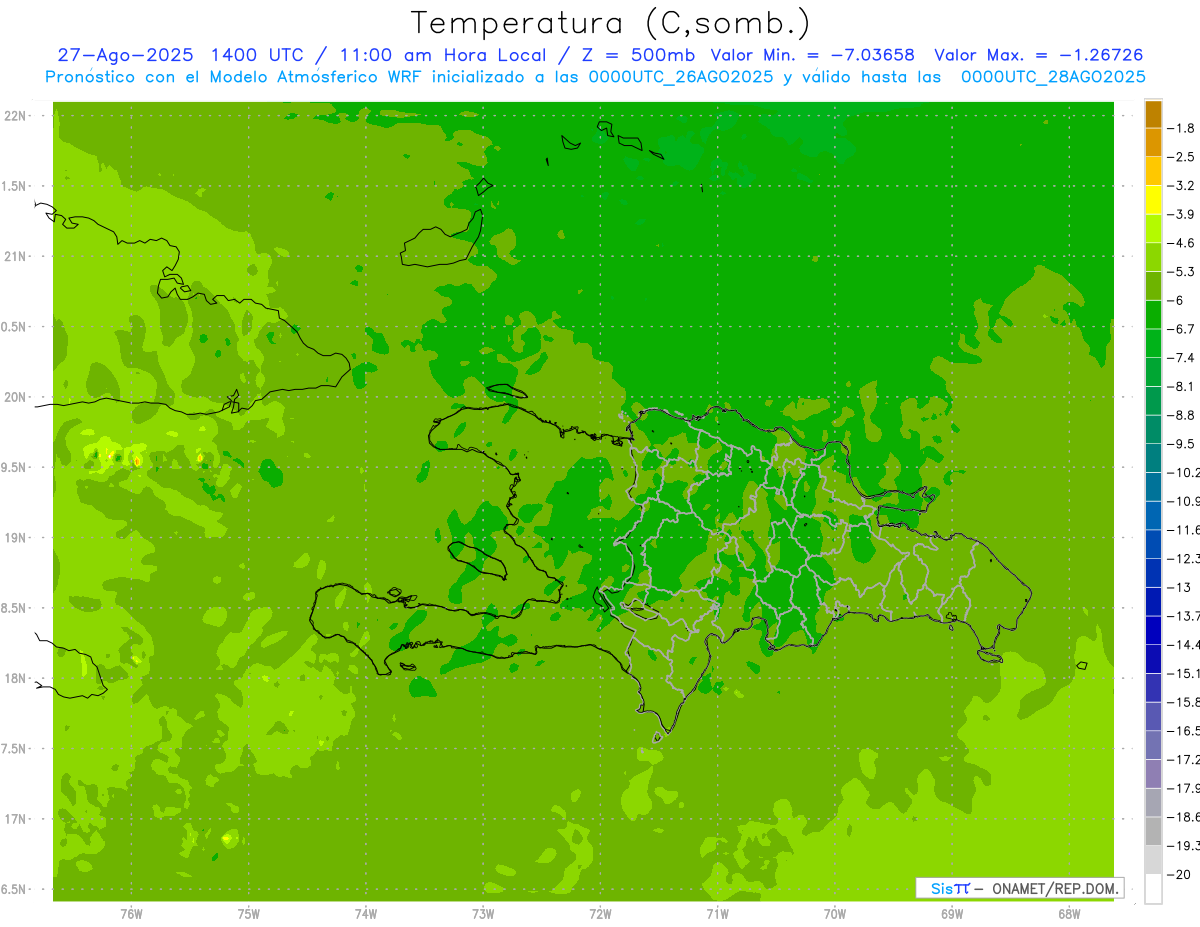1200x927 pixels.
Task: Click the yellow swatch between -3.2 and -3.9
Action: point(1153,200)
